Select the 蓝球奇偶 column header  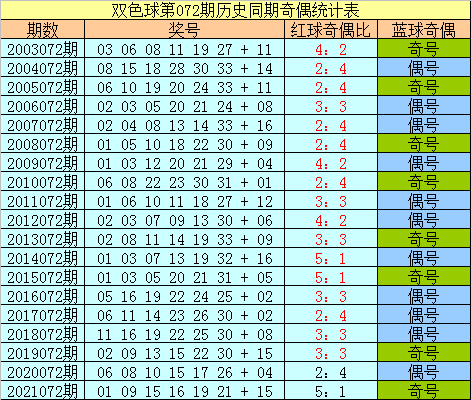pyautogui.click(x=424, y=30)
